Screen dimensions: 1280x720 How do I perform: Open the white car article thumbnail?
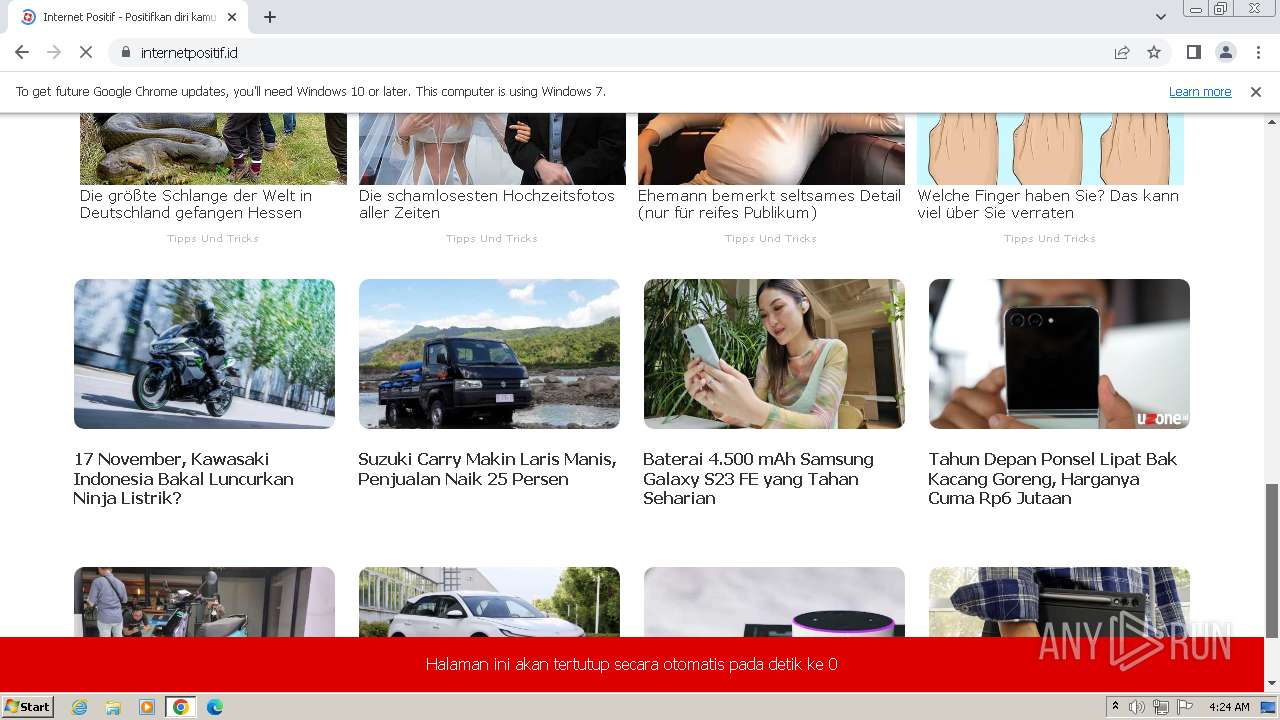489,602
